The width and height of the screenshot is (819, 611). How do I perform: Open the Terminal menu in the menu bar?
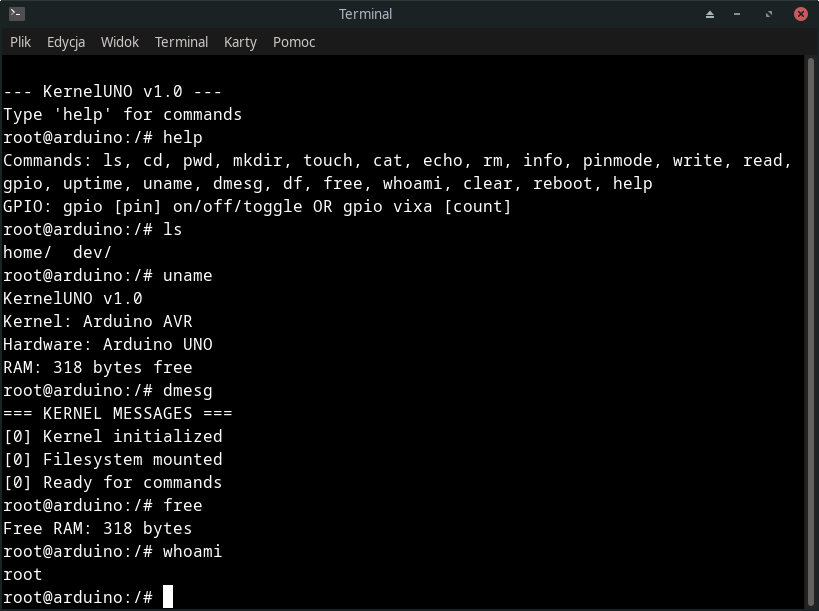[x=181, y=42]
